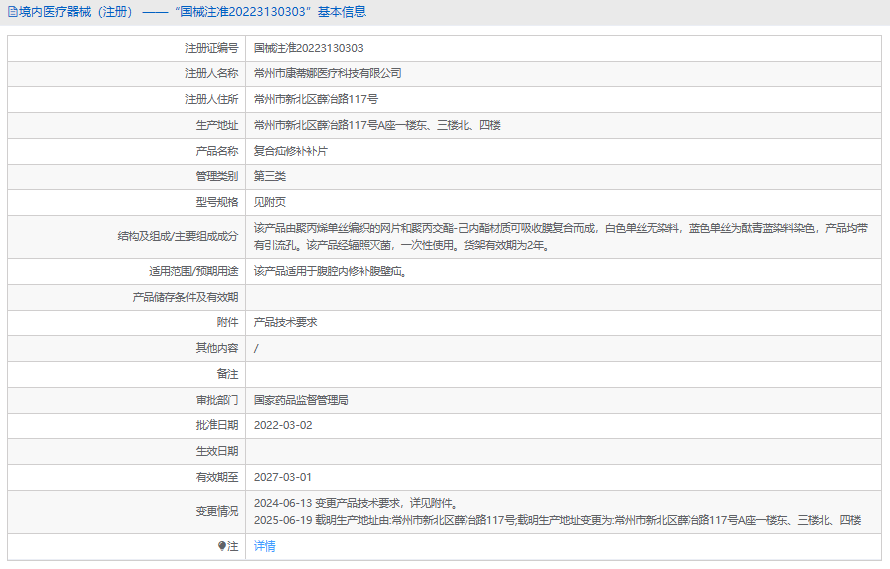Image resolution: width=890 pixels, height=569 pixels.
Task: Click the heading text 境内医疗器械（注册）
Action: point(77,12)
